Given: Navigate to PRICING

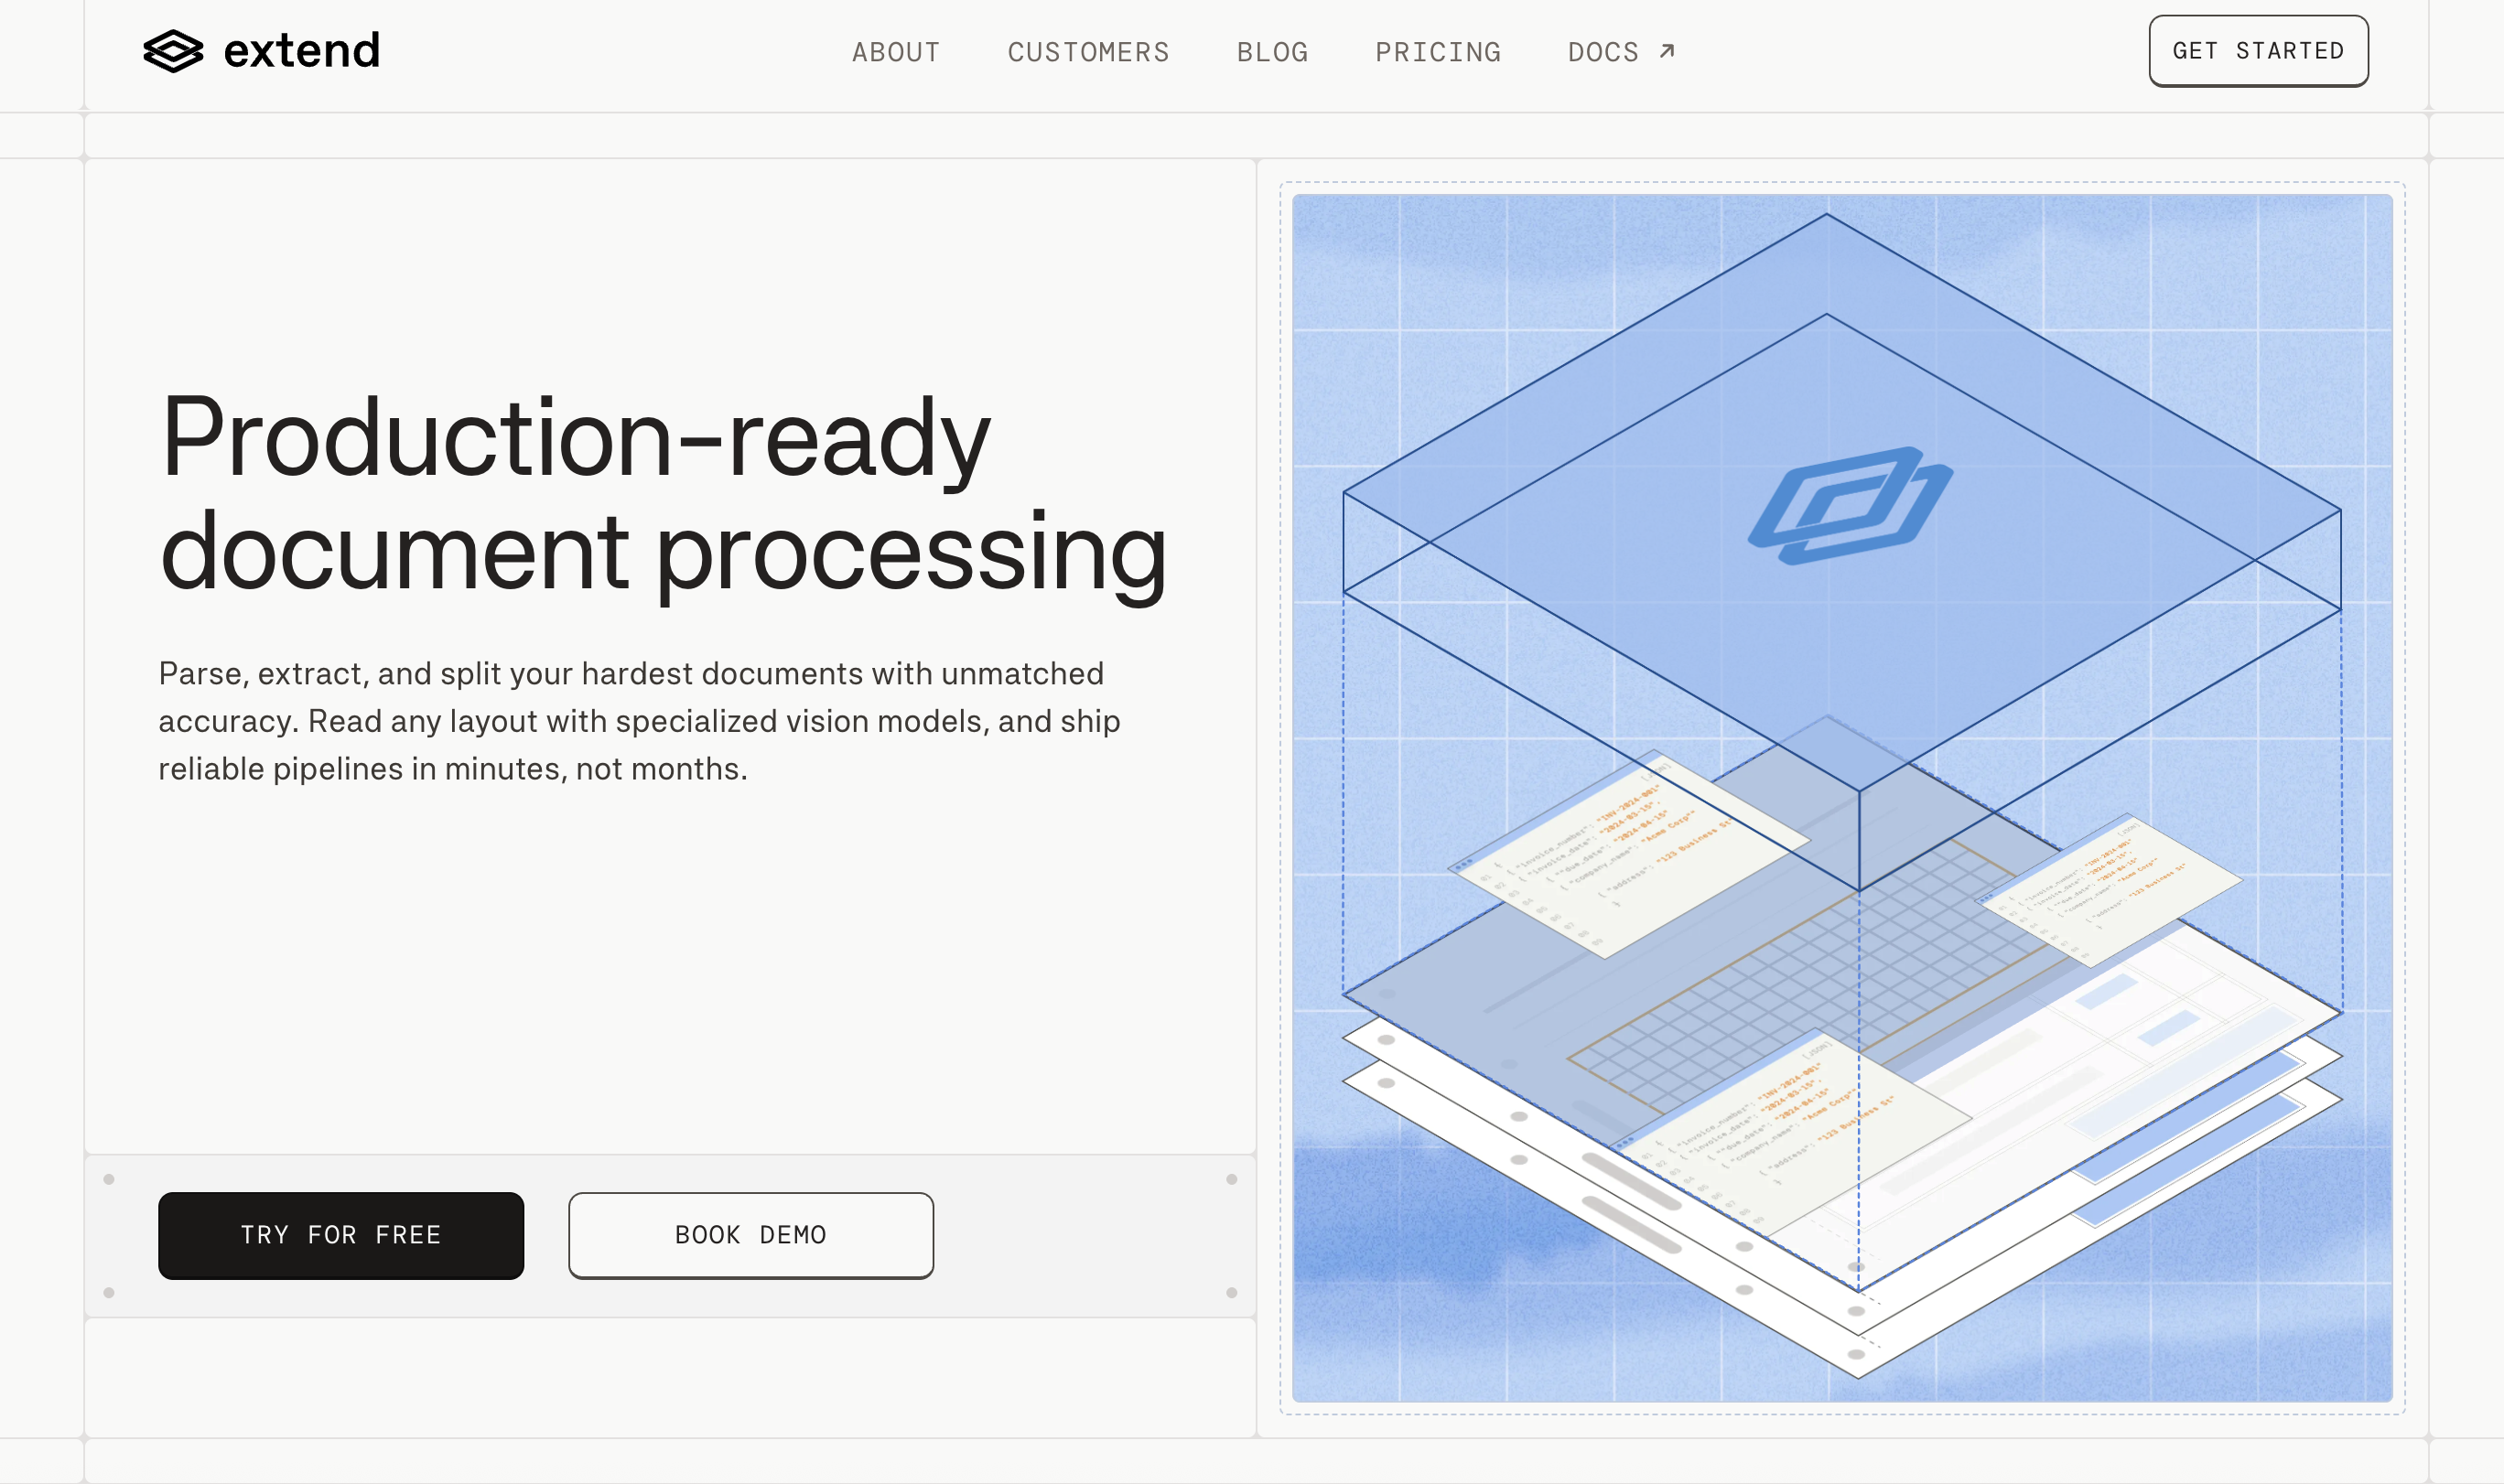Looking at the screenshot, I should [x=1438, y=52].
